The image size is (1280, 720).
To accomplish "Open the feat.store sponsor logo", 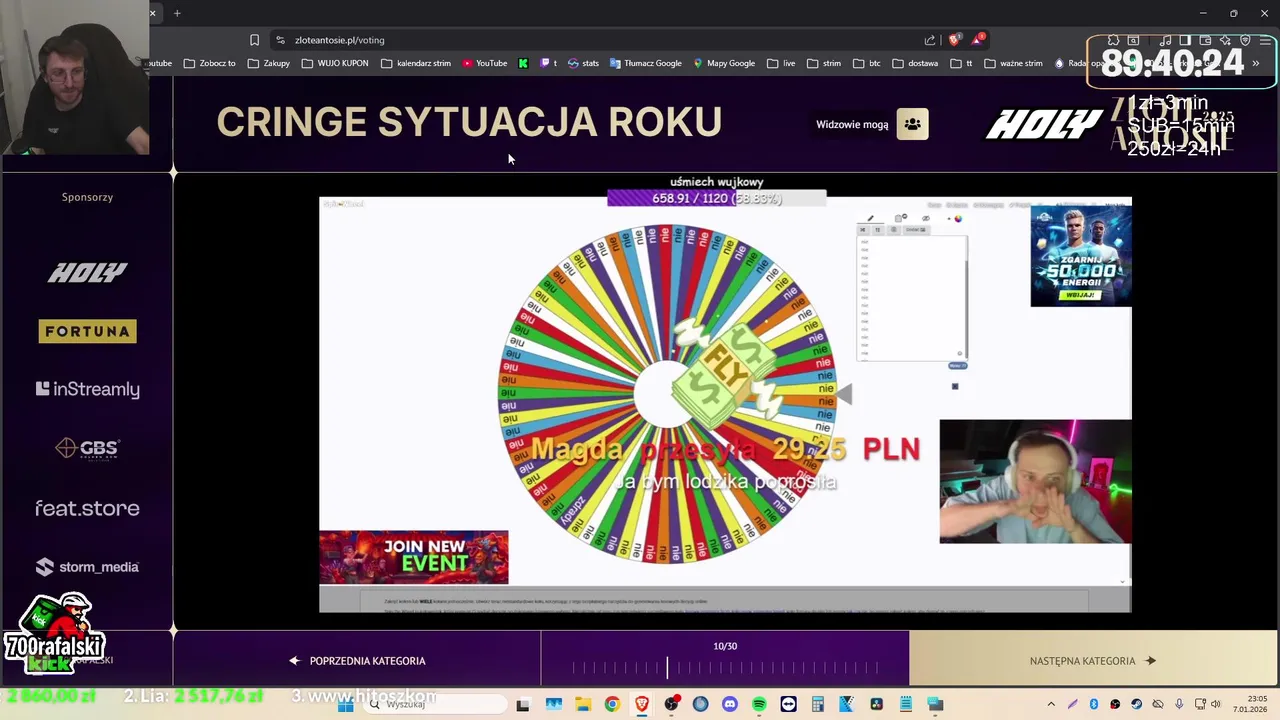I will (x=88, y=508).
